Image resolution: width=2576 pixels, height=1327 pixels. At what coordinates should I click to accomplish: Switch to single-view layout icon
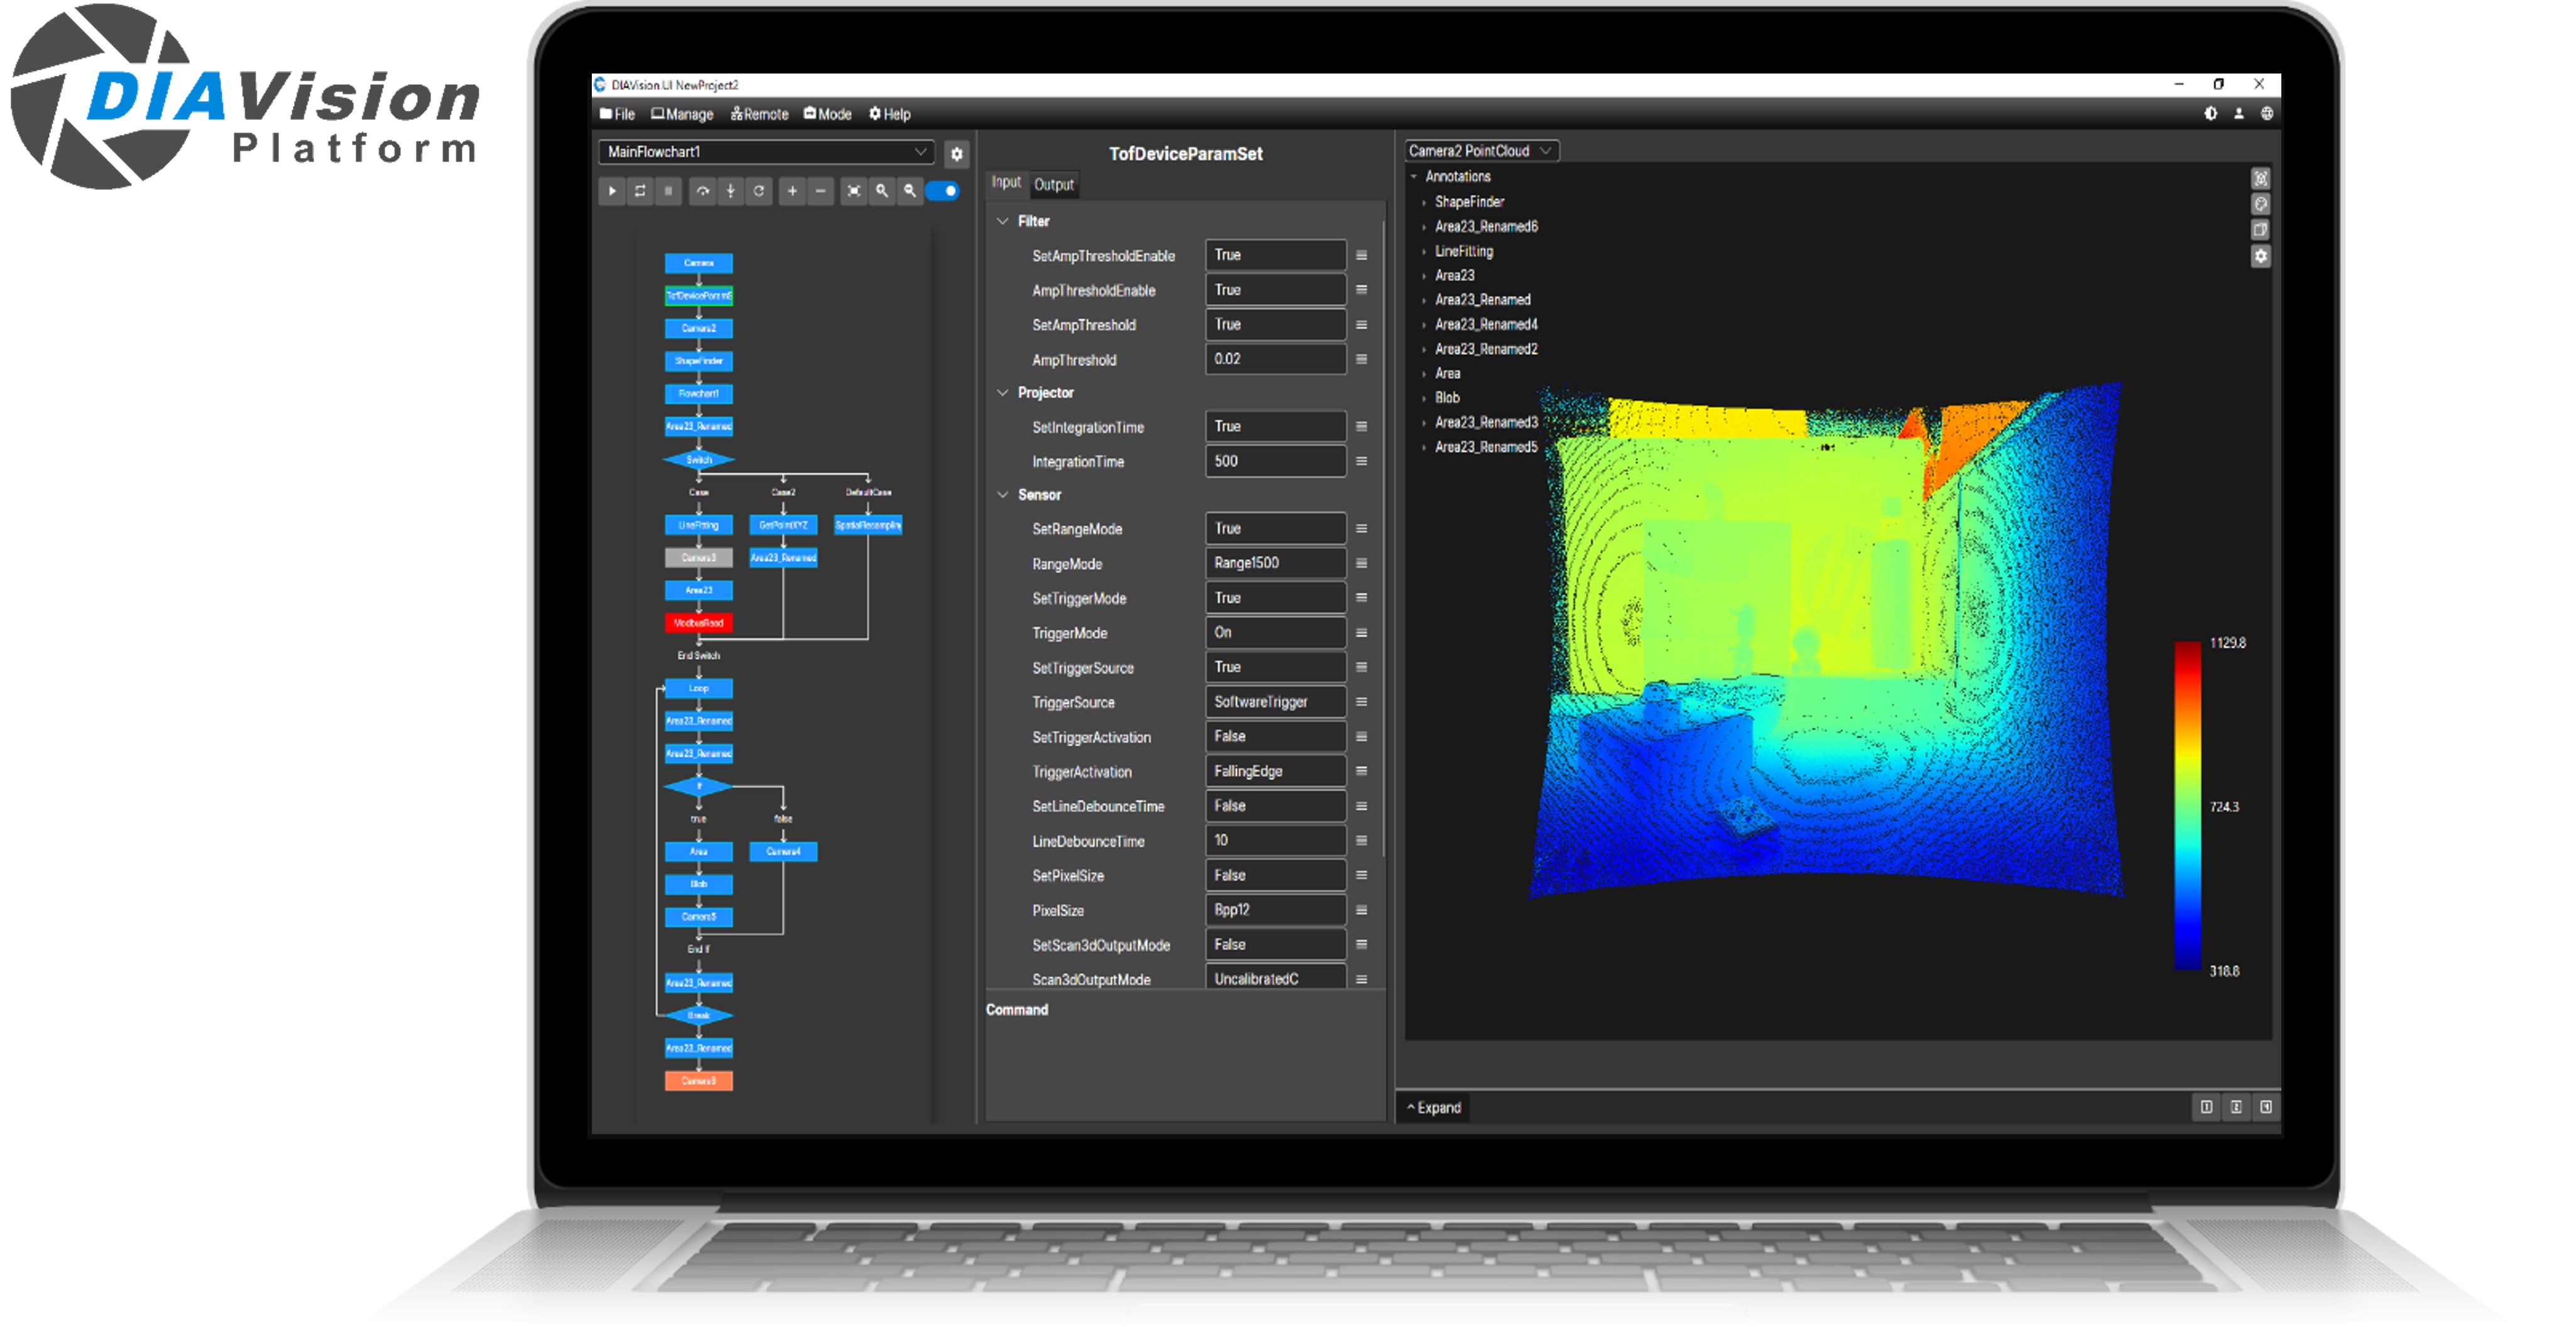click(2206, 1107)
